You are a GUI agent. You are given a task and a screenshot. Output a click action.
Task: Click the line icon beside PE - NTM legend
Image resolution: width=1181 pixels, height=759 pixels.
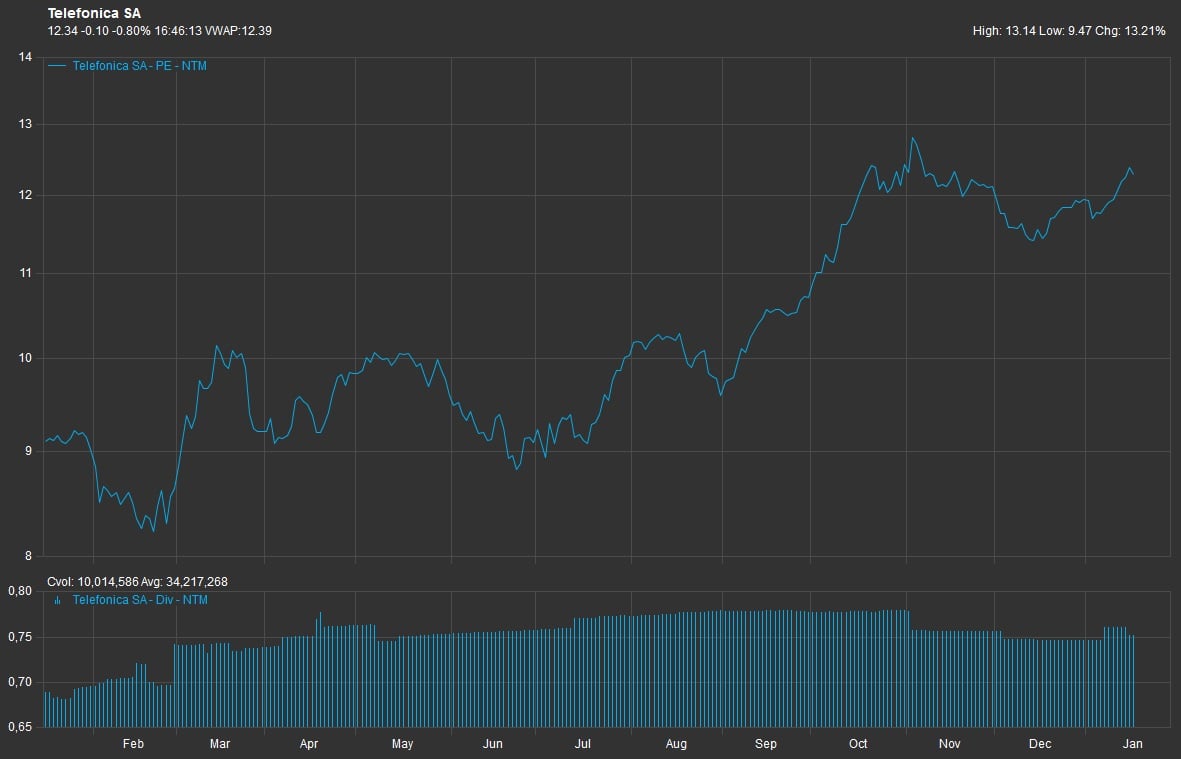tap(57, 66)
